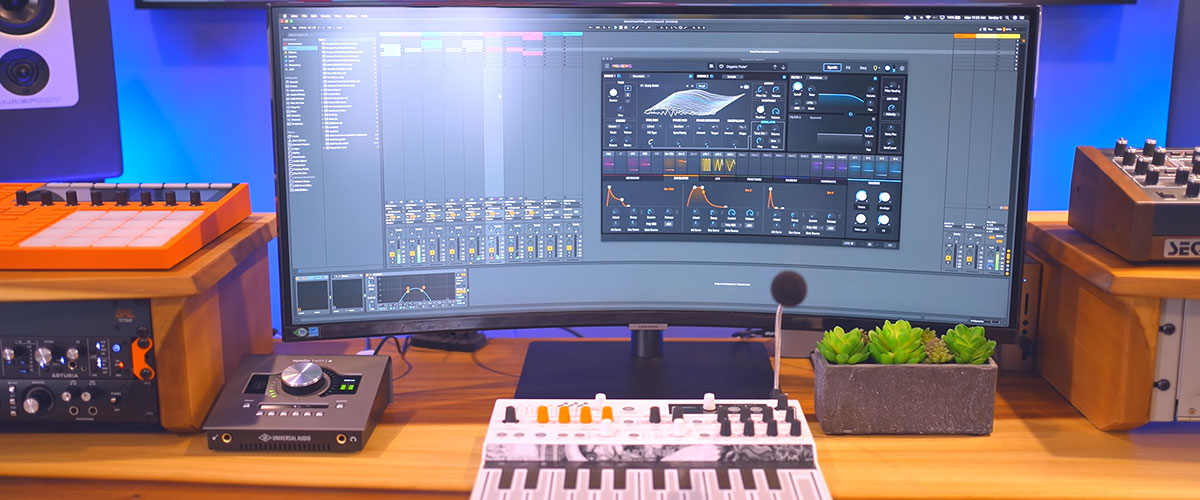Click the Env 2 envelope graph
Image resolution: width=1200 pixels, height=500 pixels.
point(721,195)
